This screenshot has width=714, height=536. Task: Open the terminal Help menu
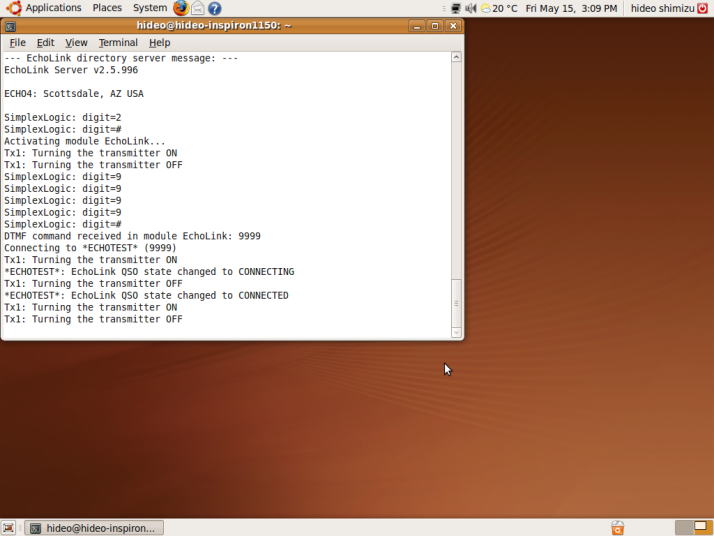click(160, 43)
